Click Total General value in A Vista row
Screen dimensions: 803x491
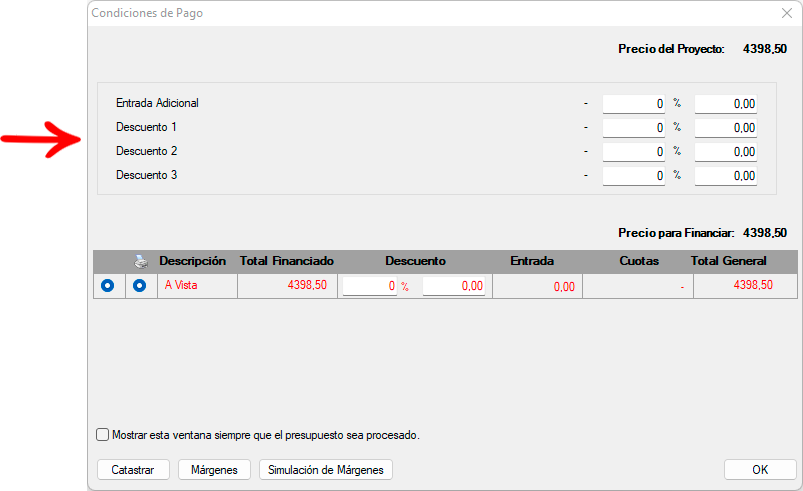pos(753,285)
